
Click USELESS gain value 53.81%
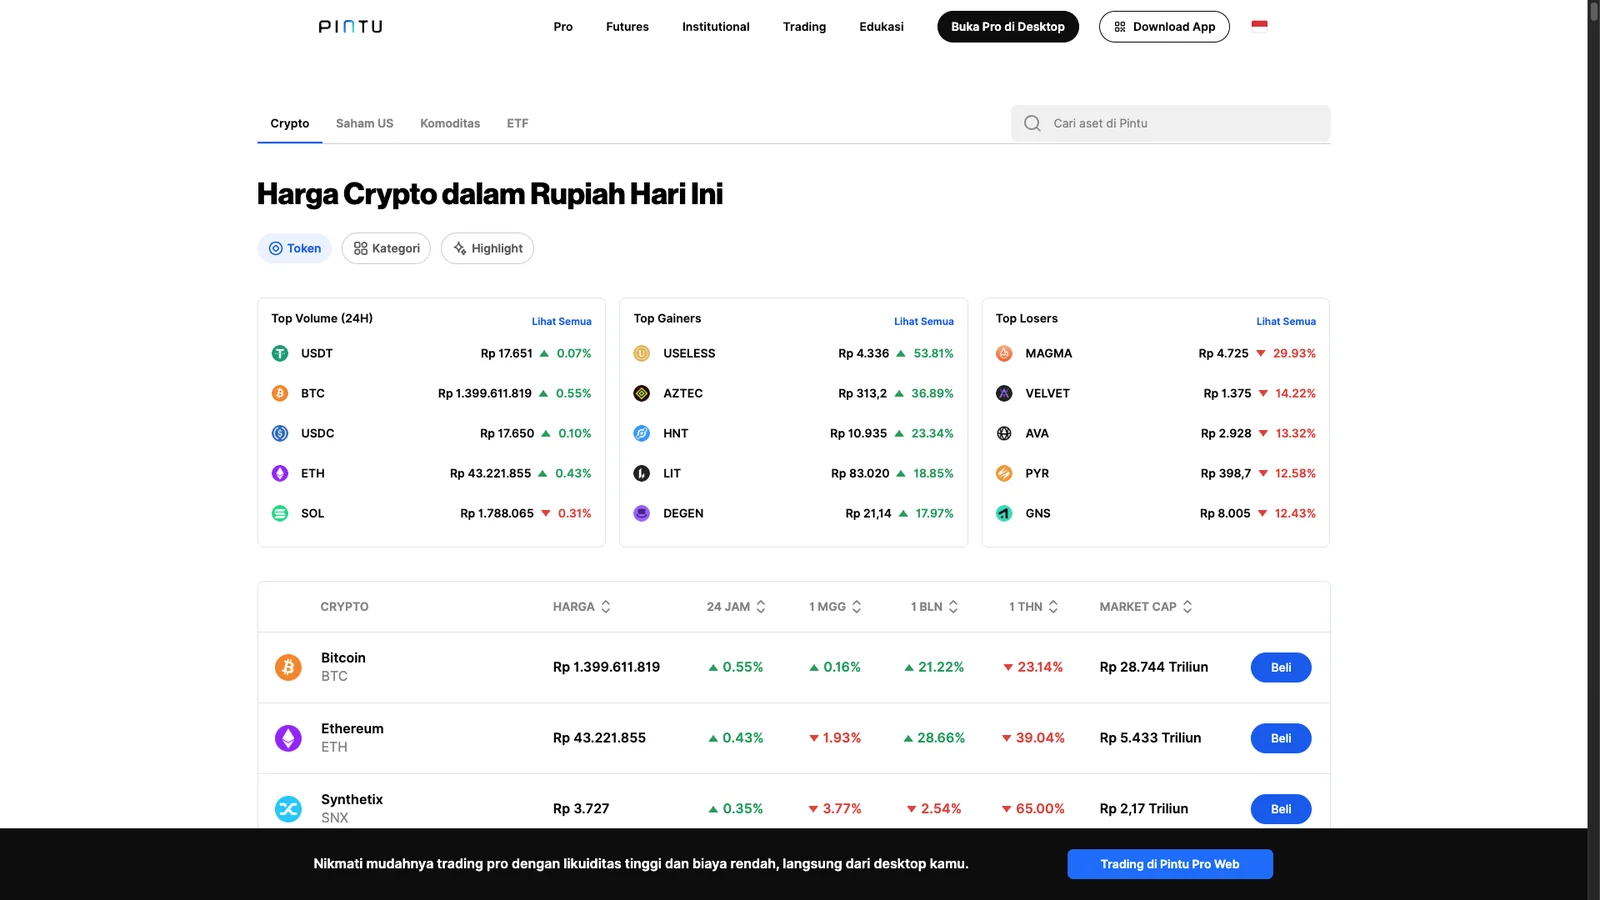tap(933, 353)
